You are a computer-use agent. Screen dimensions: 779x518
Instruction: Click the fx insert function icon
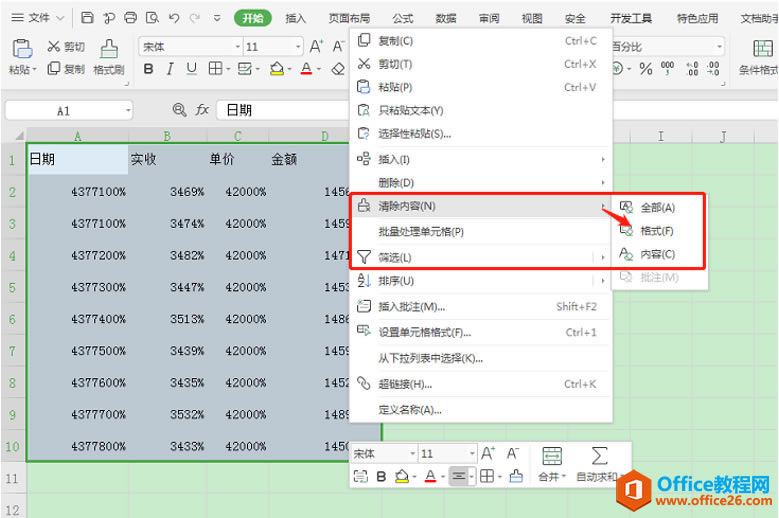[x=202, y=109]
